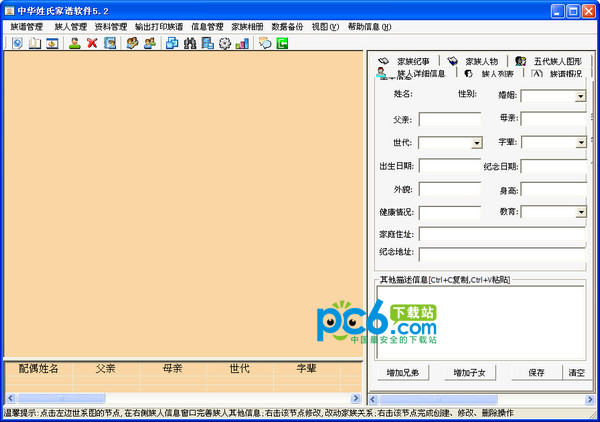Switch to the 族人列表 tab
The image size is (600, 422).
490,73
